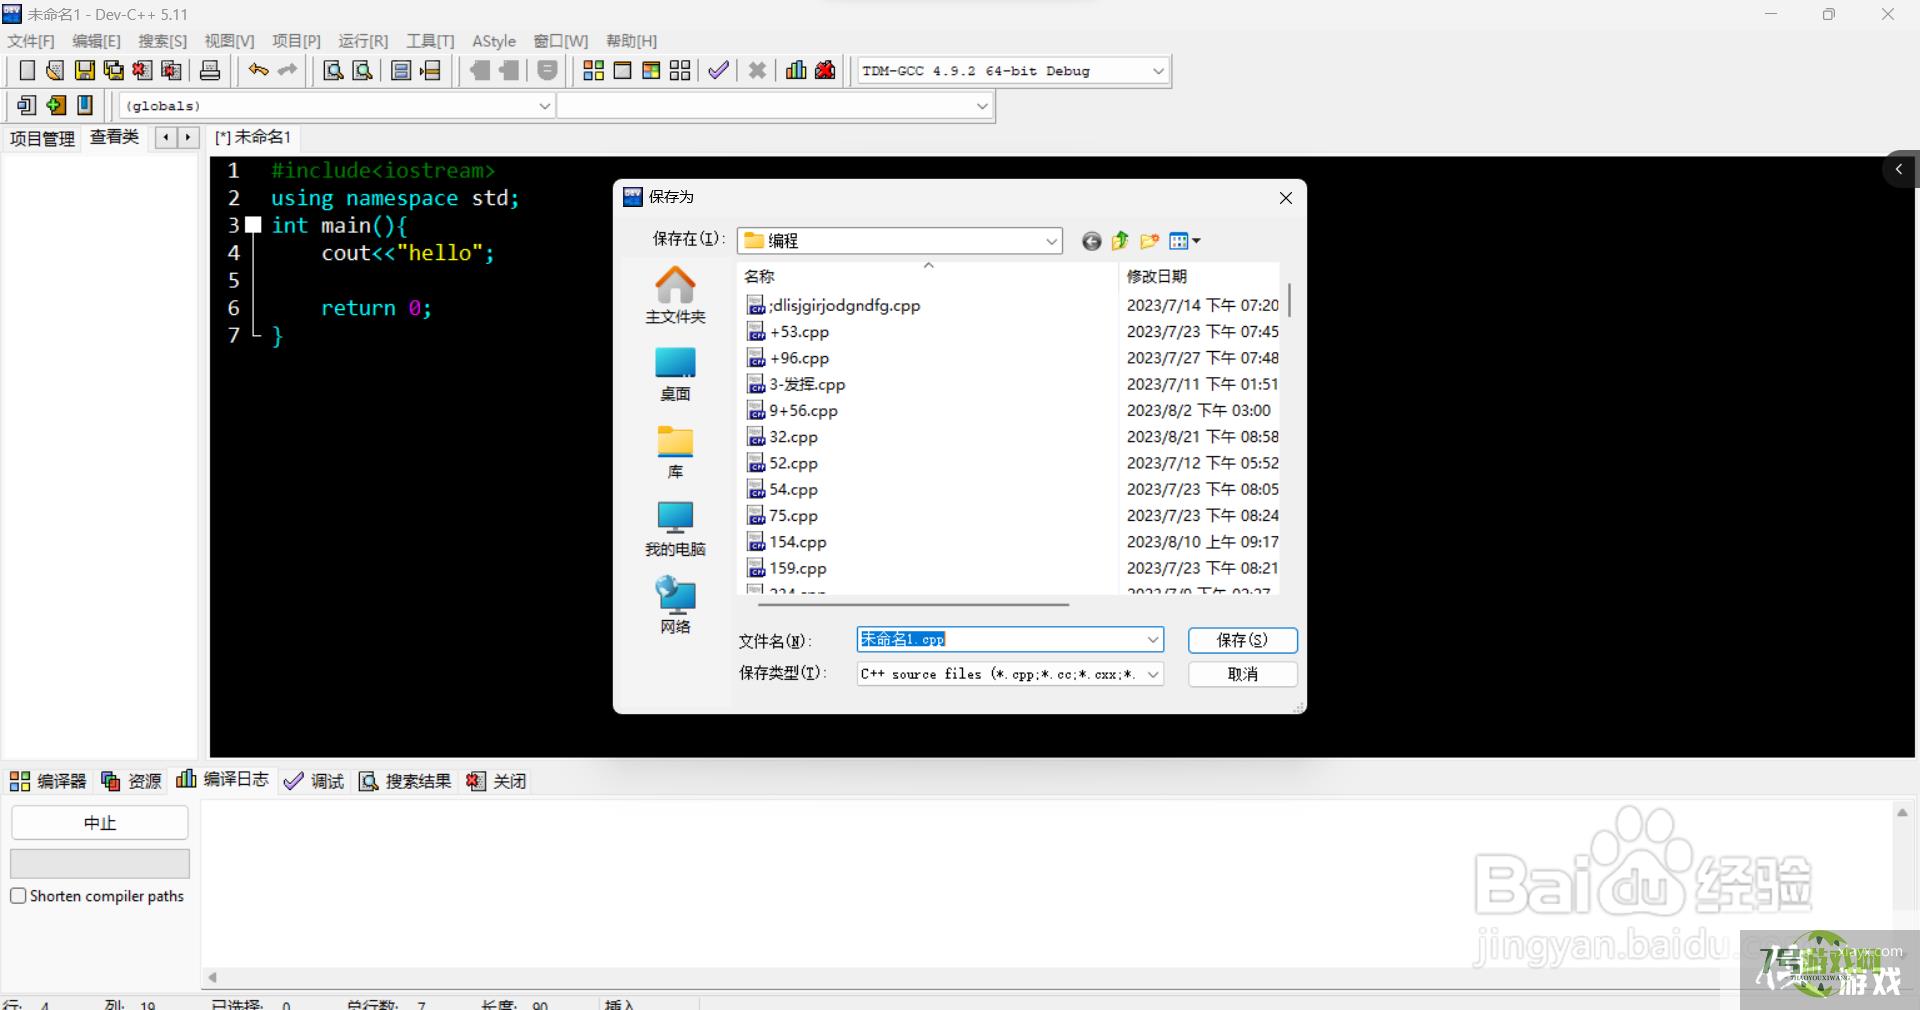The image size is (1920, 1010).
Task: Click the 取消 button
Action: coord(1242,674)
